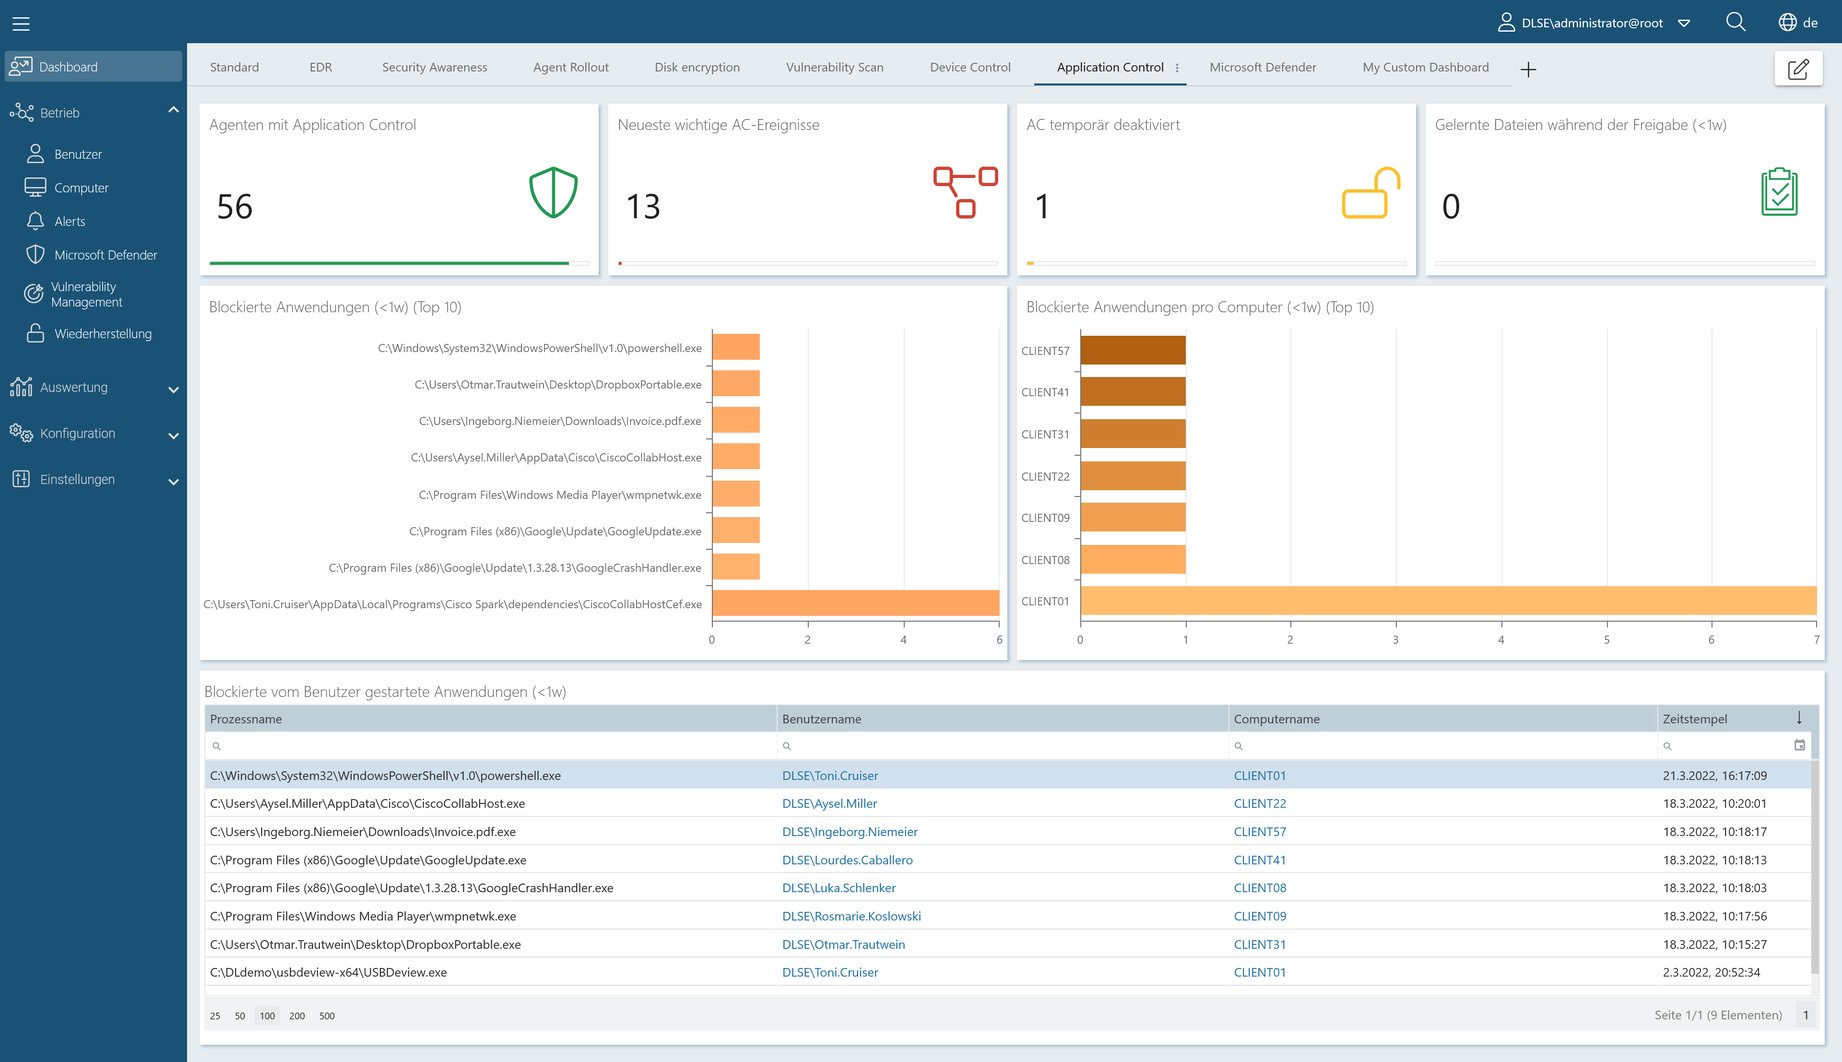1842x1062 pixels.
Task: Open Alerts via the bell icon
Action: (x=36, y=221)
